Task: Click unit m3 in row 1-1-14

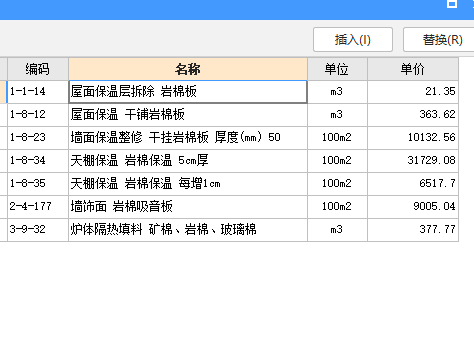Action: (x=337, y=92)
